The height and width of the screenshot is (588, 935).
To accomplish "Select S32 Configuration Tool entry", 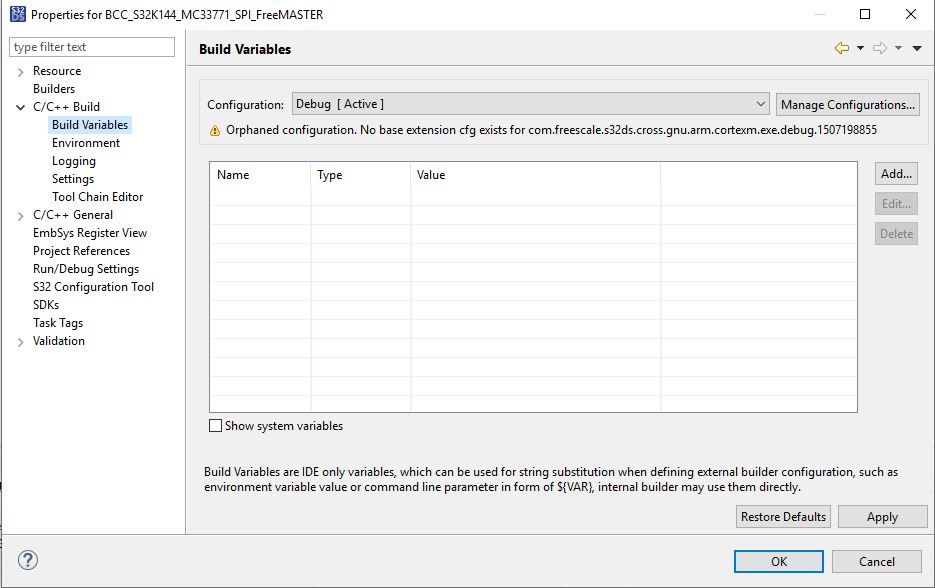I will pyautogui.click(x=93, y=287).
